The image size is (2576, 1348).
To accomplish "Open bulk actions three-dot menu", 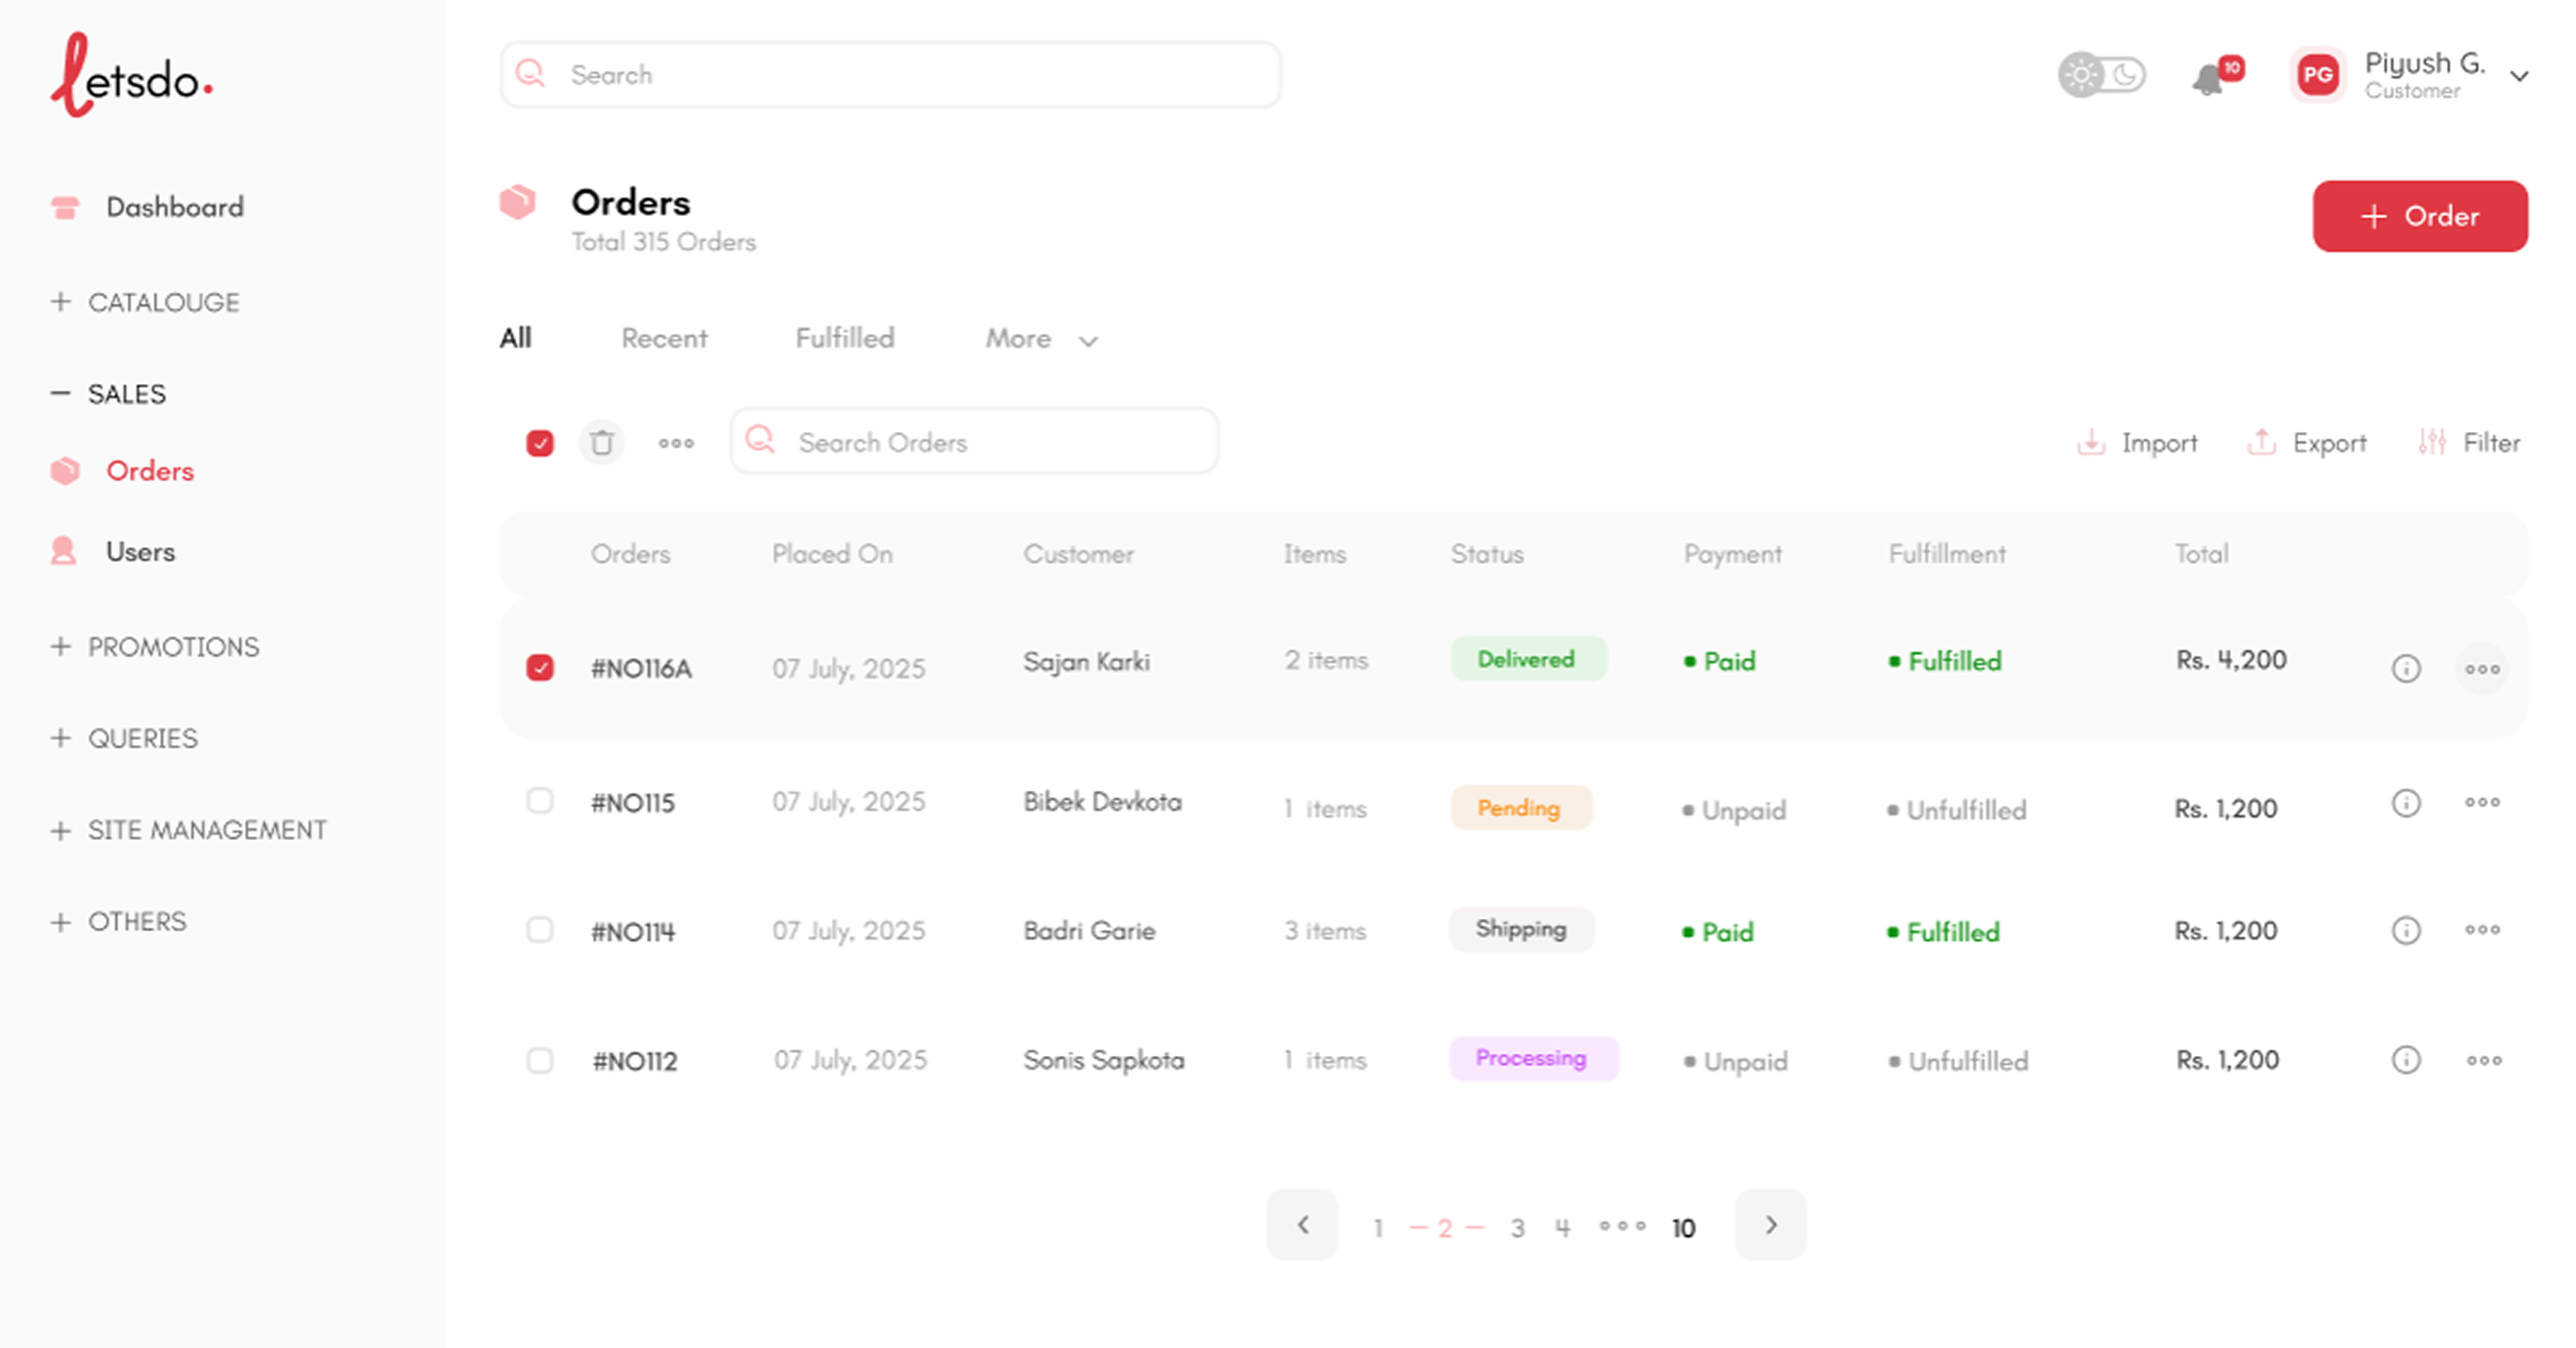I will coord(676,442).
